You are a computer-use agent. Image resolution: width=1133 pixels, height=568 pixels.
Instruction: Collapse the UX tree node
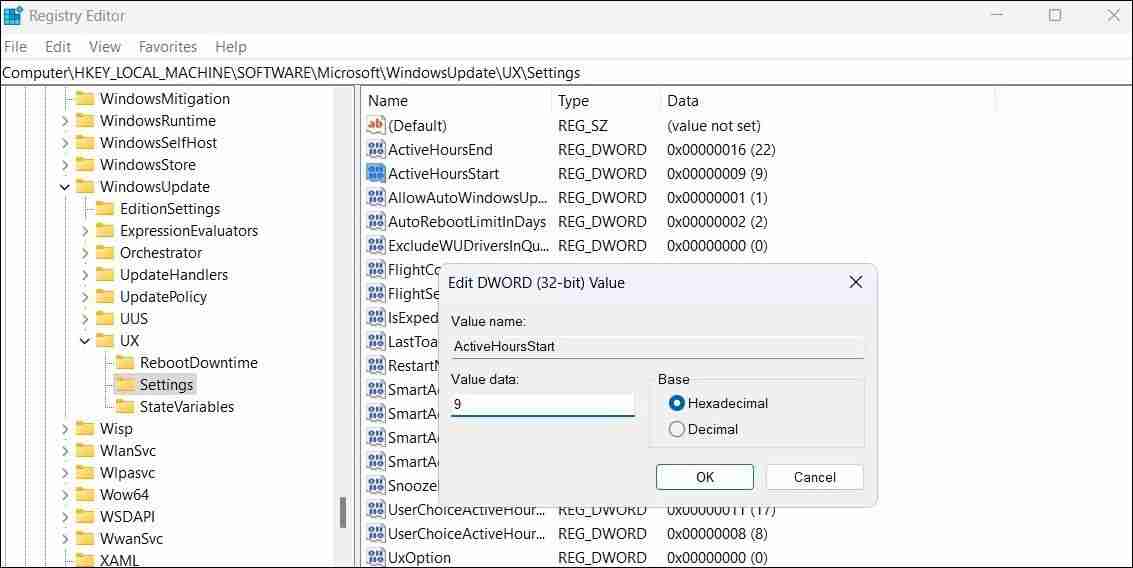(85, 341)
